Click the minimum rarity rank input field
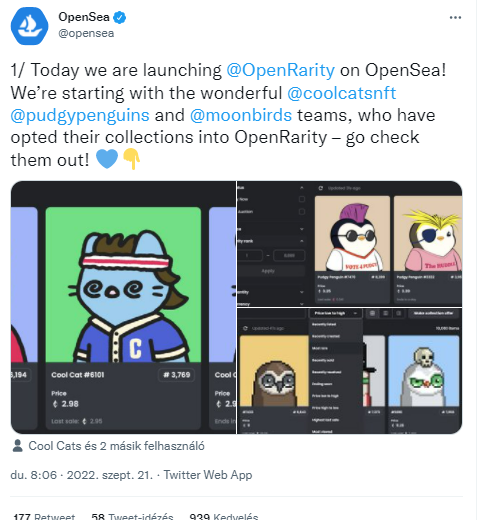Viewport: 484px width, 520px height. 250,256
